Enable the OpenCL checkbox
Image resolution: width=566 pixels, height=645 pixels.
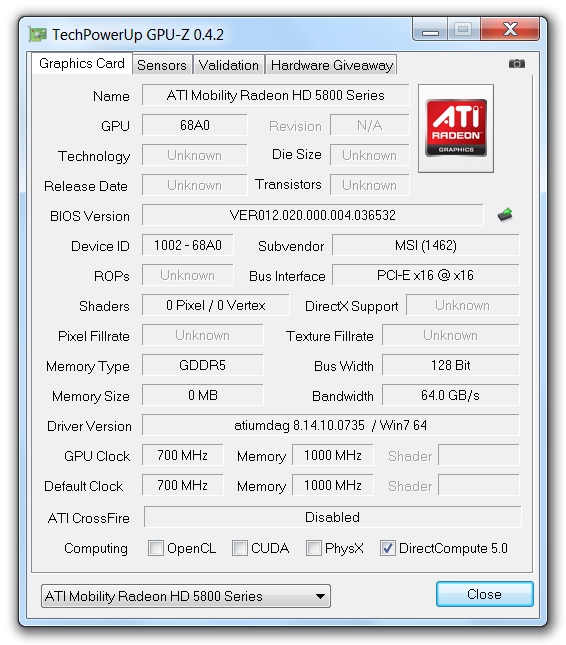pos(156,548)
